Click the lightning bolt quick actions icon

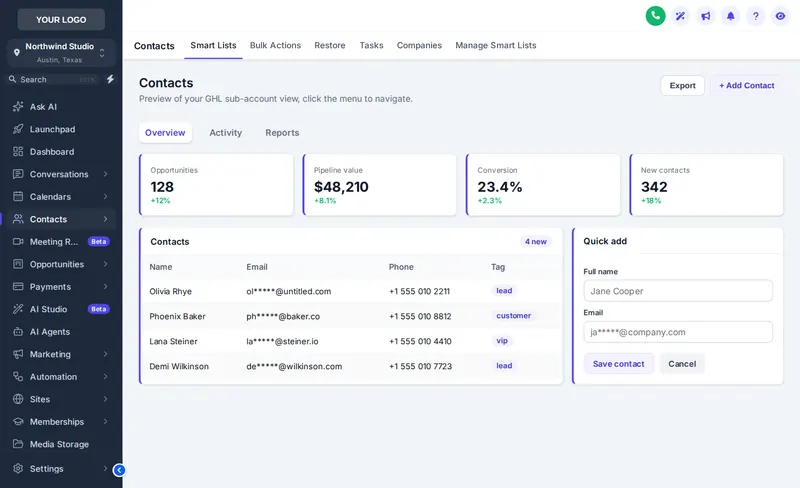(x=110, y=79)
